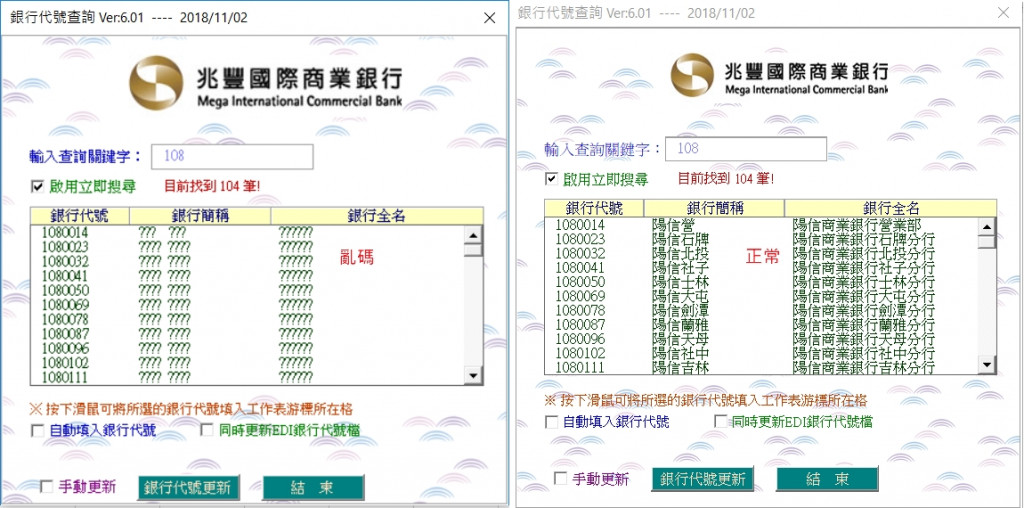Select row 1080041 in left window list
Image resolution: width=1024 pixels, height=508 pixels.
click(x=248, y=276)
